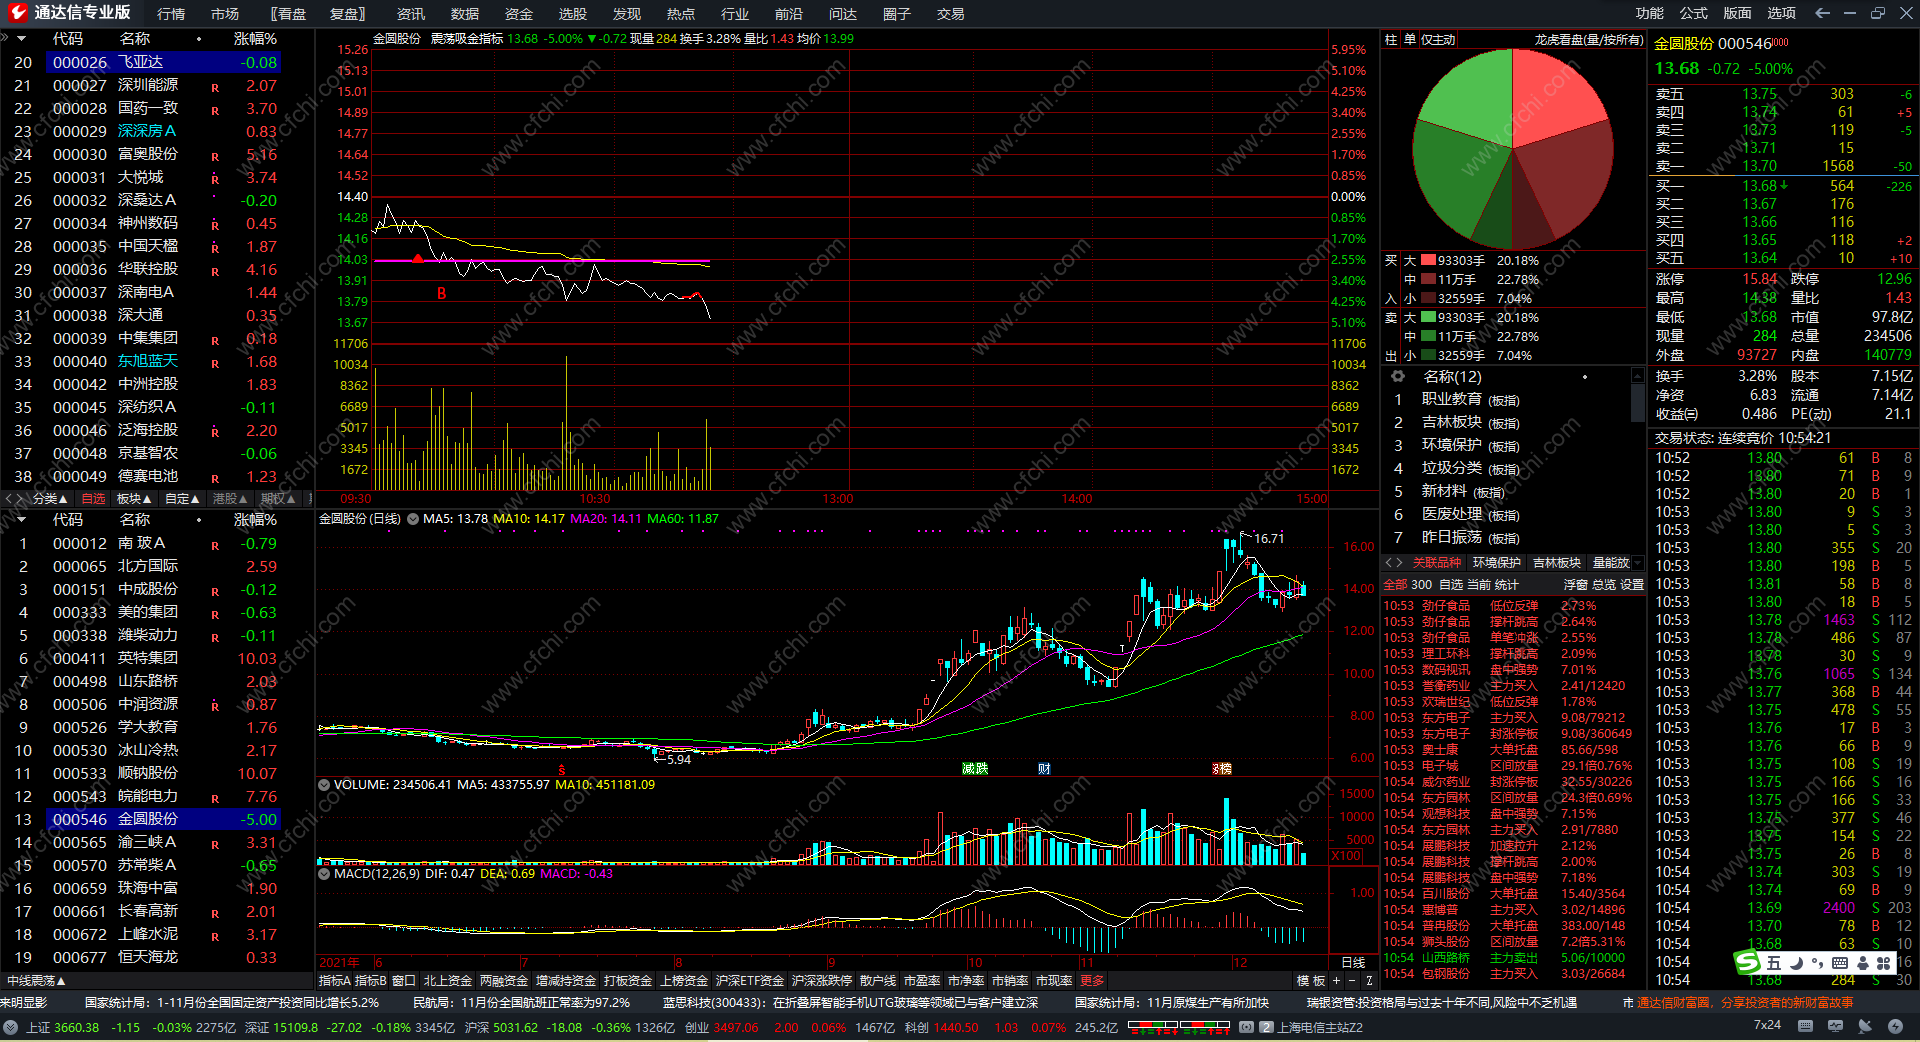Open the 公式 menu
Screen dimensions: 1920x1042
click(1694, 13)
